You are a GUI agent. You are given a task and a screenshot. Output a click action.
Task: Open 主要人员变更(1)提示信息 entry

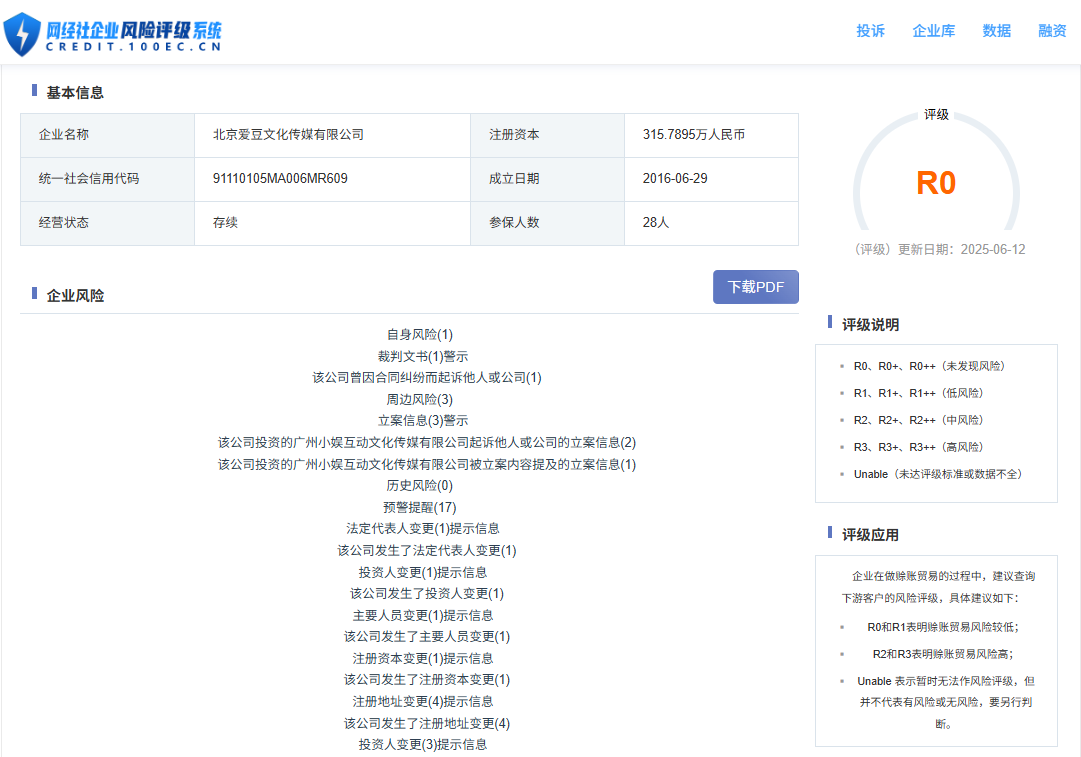(x=422, y=615)
